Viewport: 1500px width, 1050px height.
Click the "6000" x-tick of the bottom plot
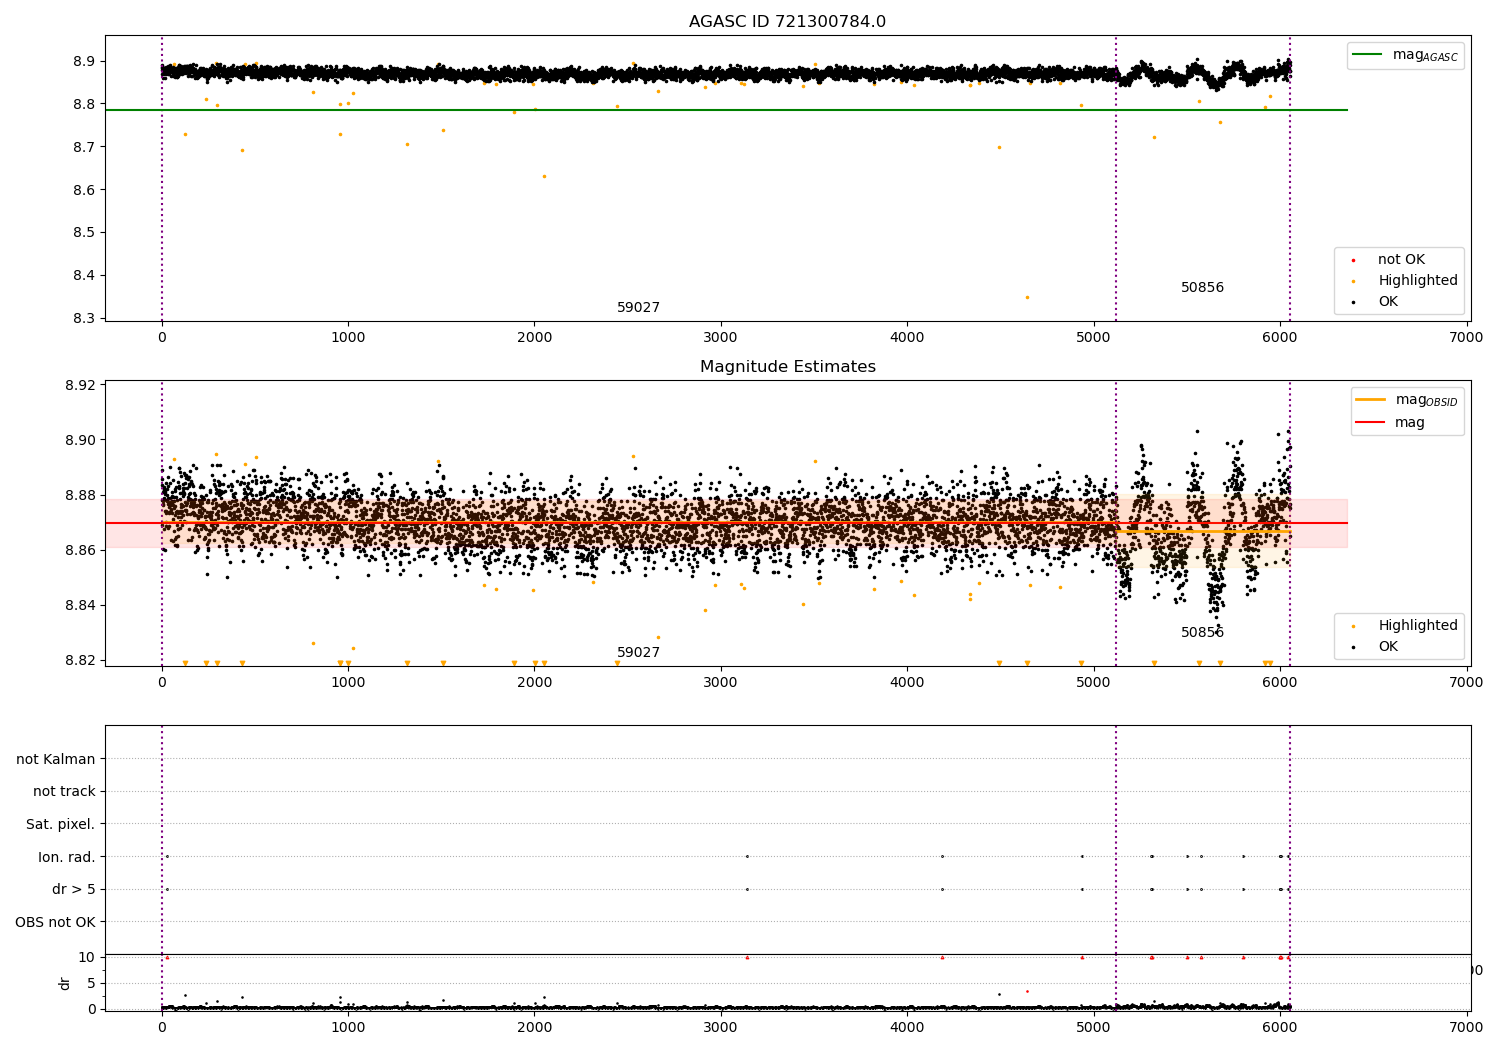tap(1280, 1028)
